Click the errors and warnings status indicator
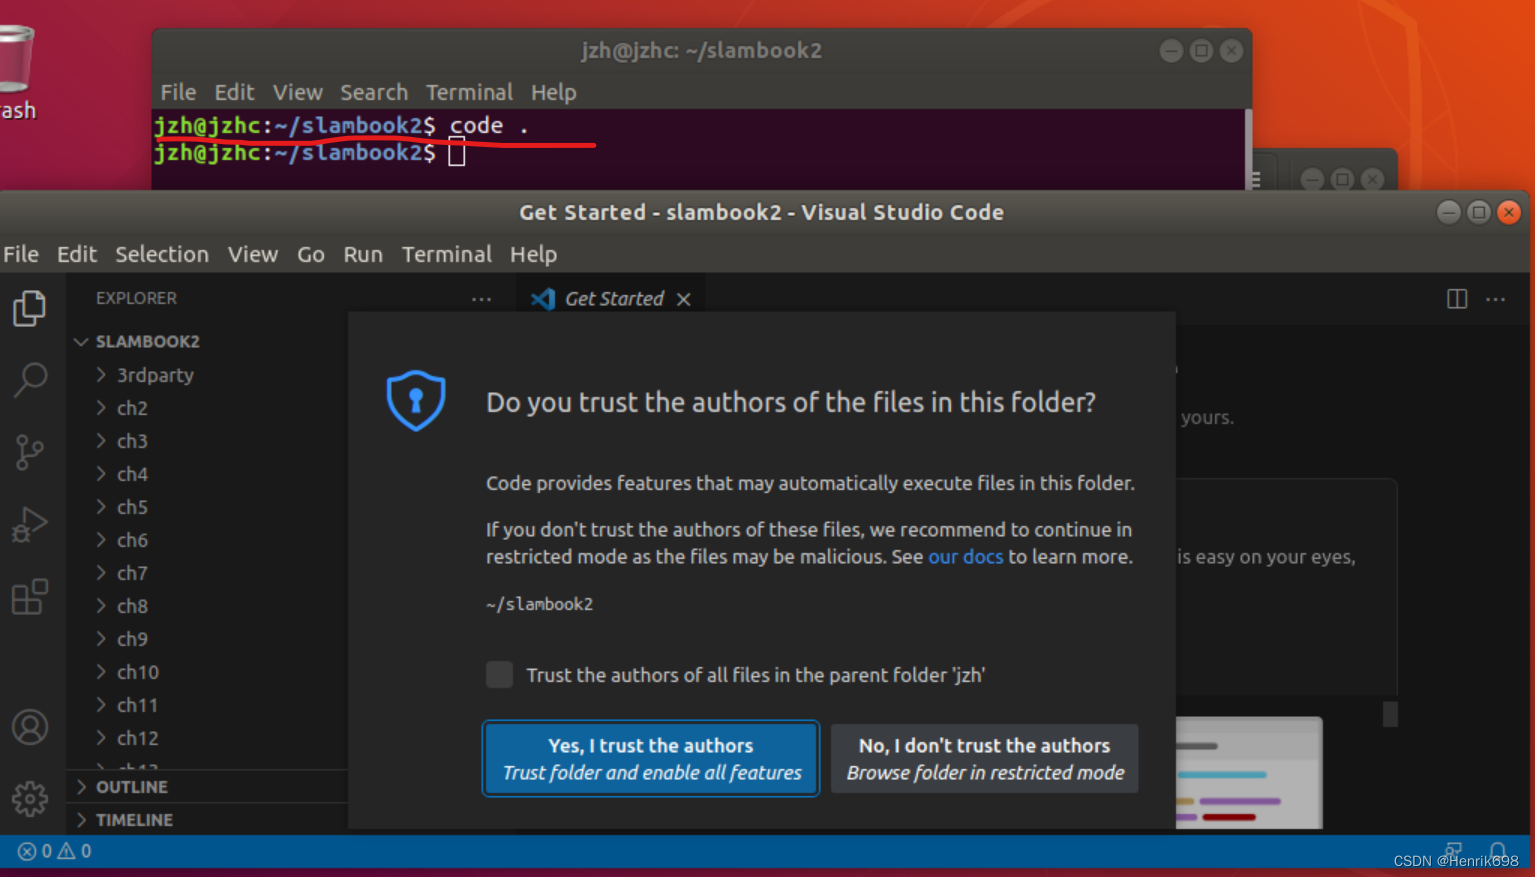Screen dimensions: 1535x877 point(55,851)
